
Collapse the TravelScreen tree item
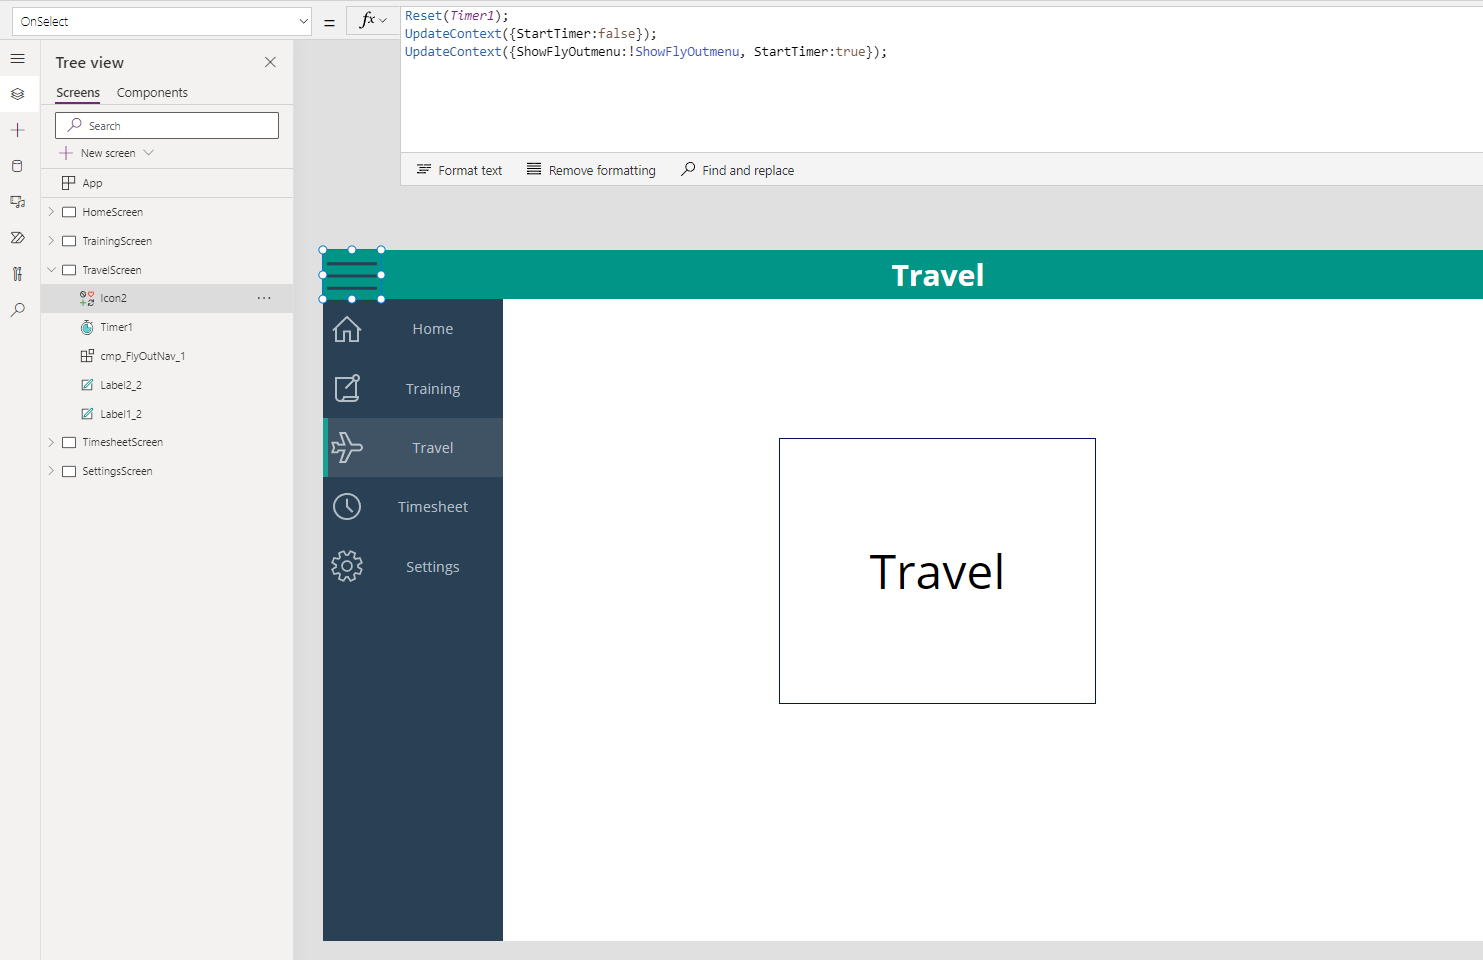(51, 269)
